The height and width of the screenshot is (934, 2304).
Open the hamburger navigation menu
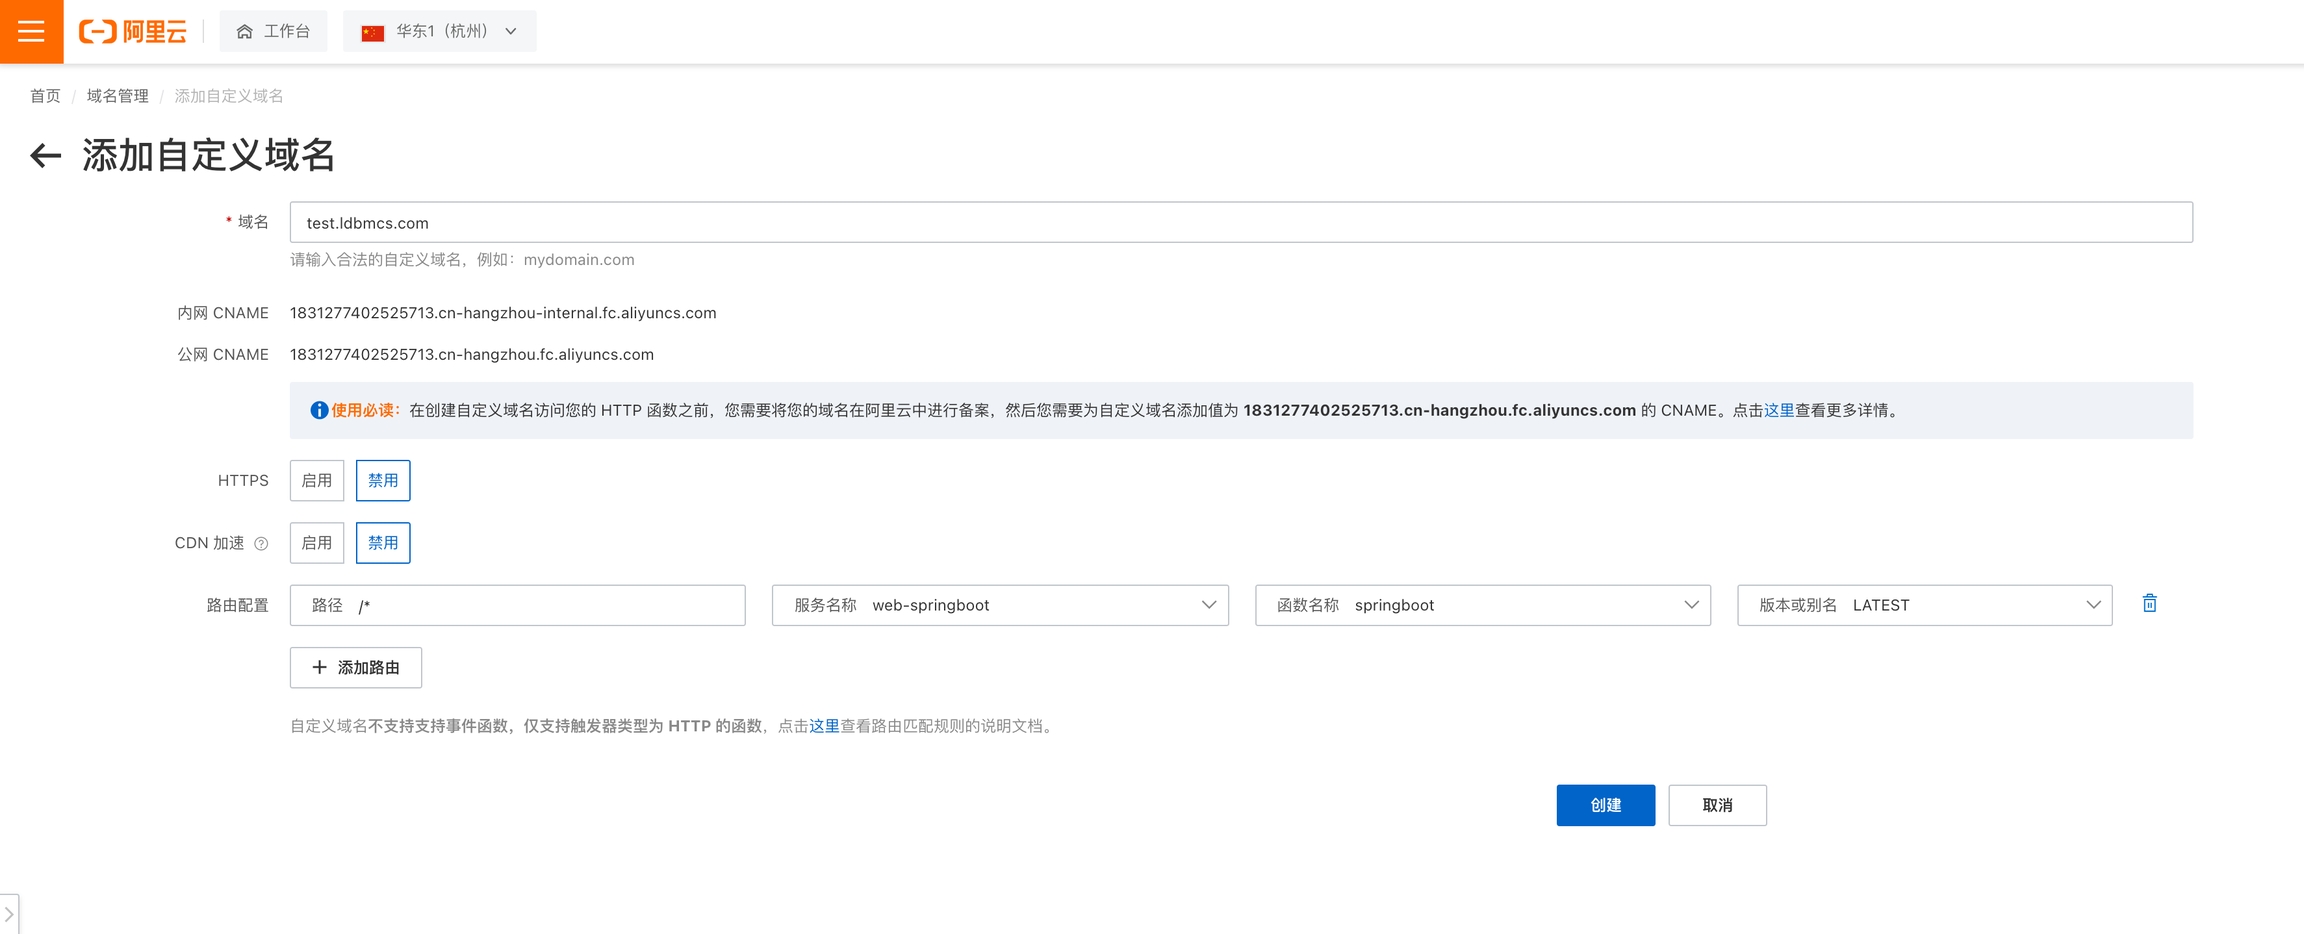(31, 31)
